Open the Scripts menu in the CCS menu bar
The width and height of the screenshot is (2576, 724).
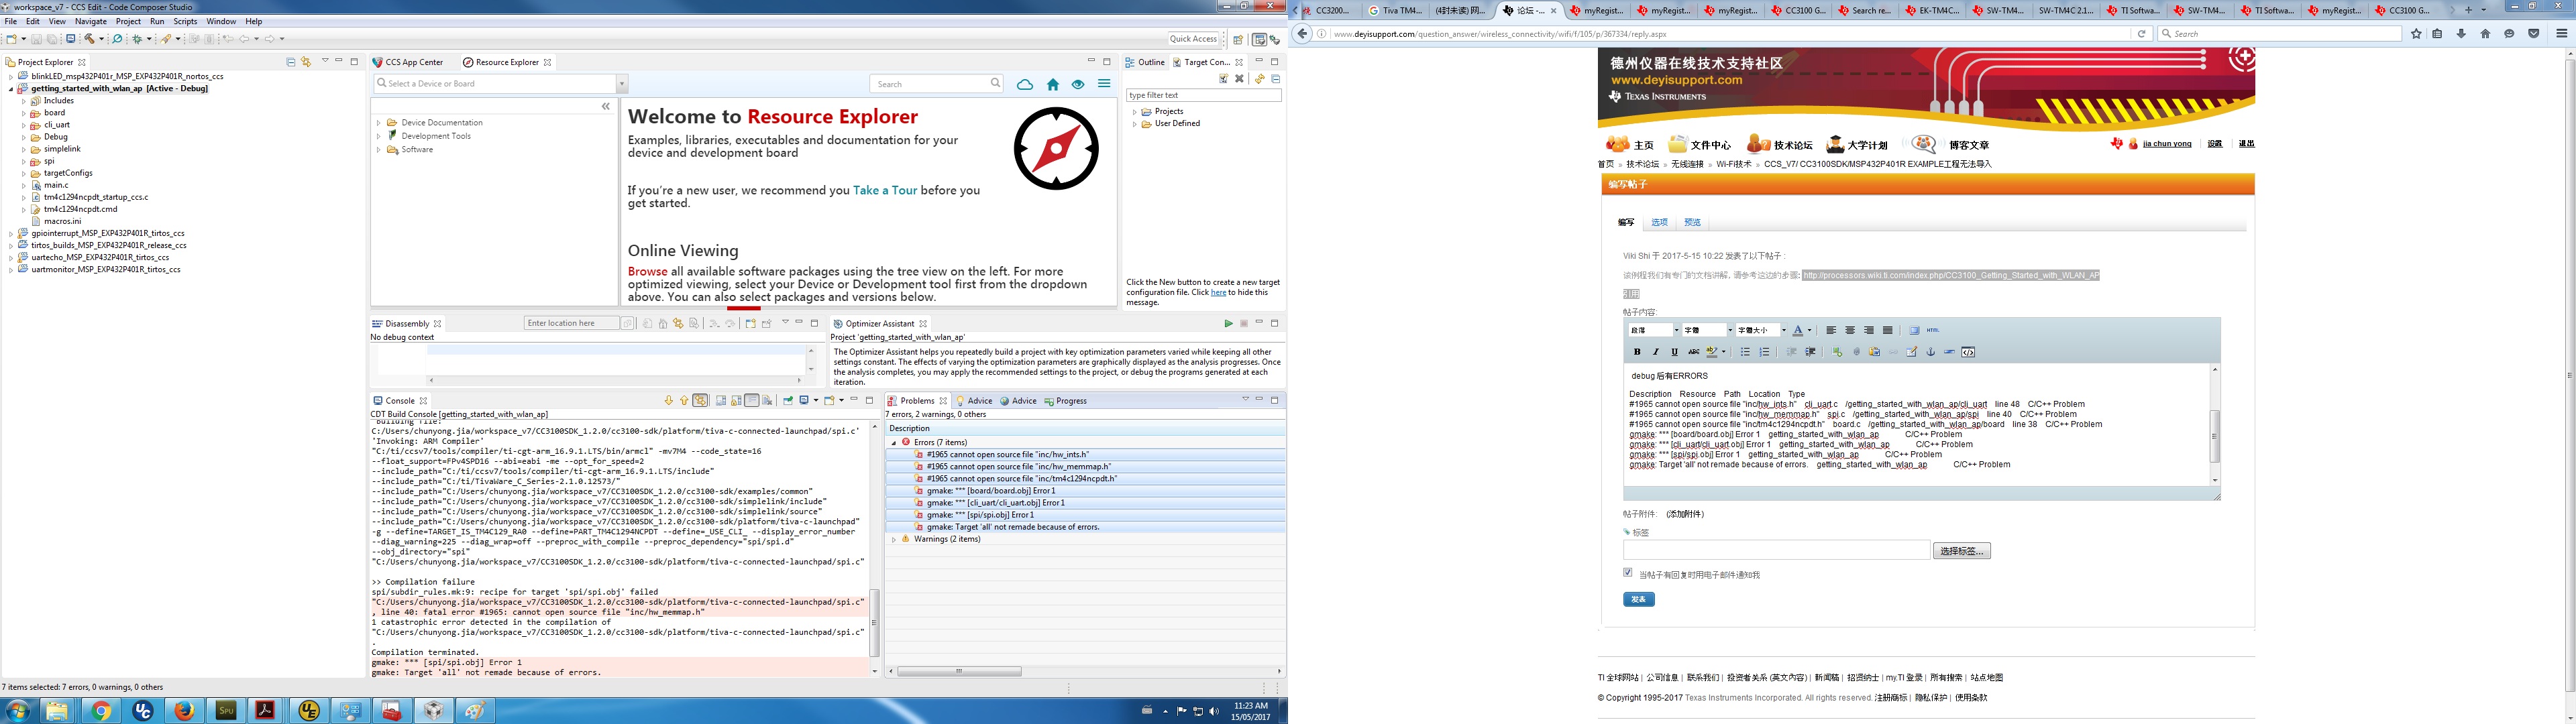pos(185,21)
